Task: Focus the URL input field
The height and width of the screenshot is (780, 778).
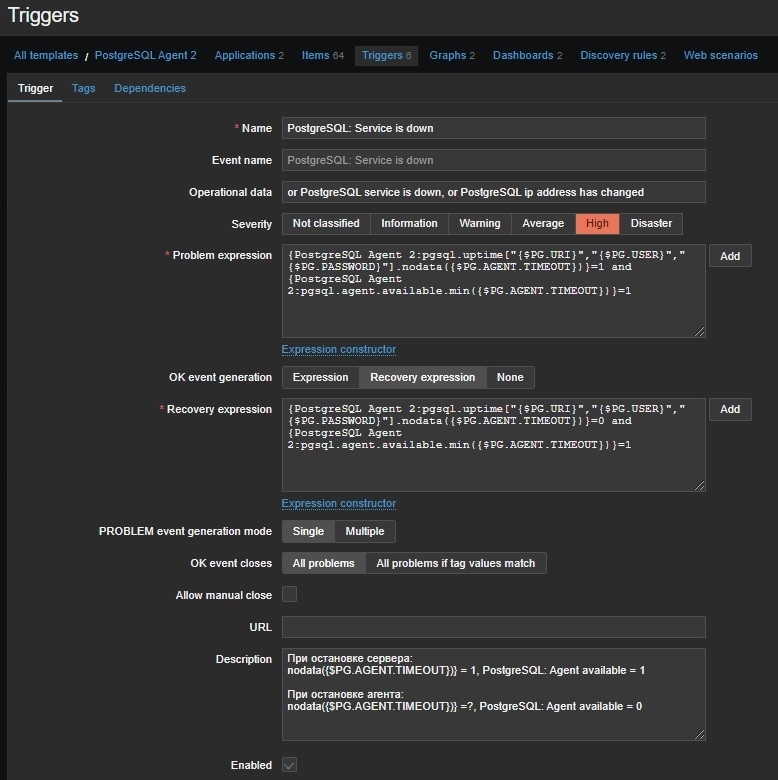Action: click(493, 627)
